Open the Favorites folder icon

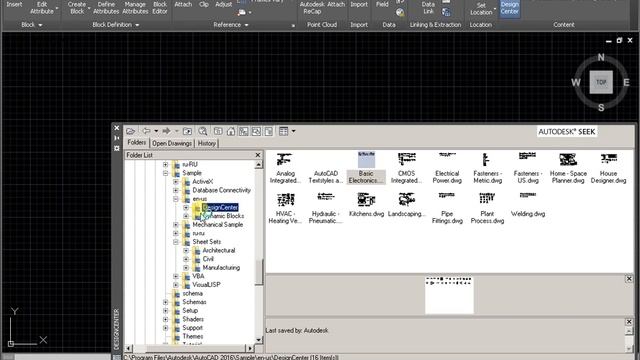coord(218,131)
